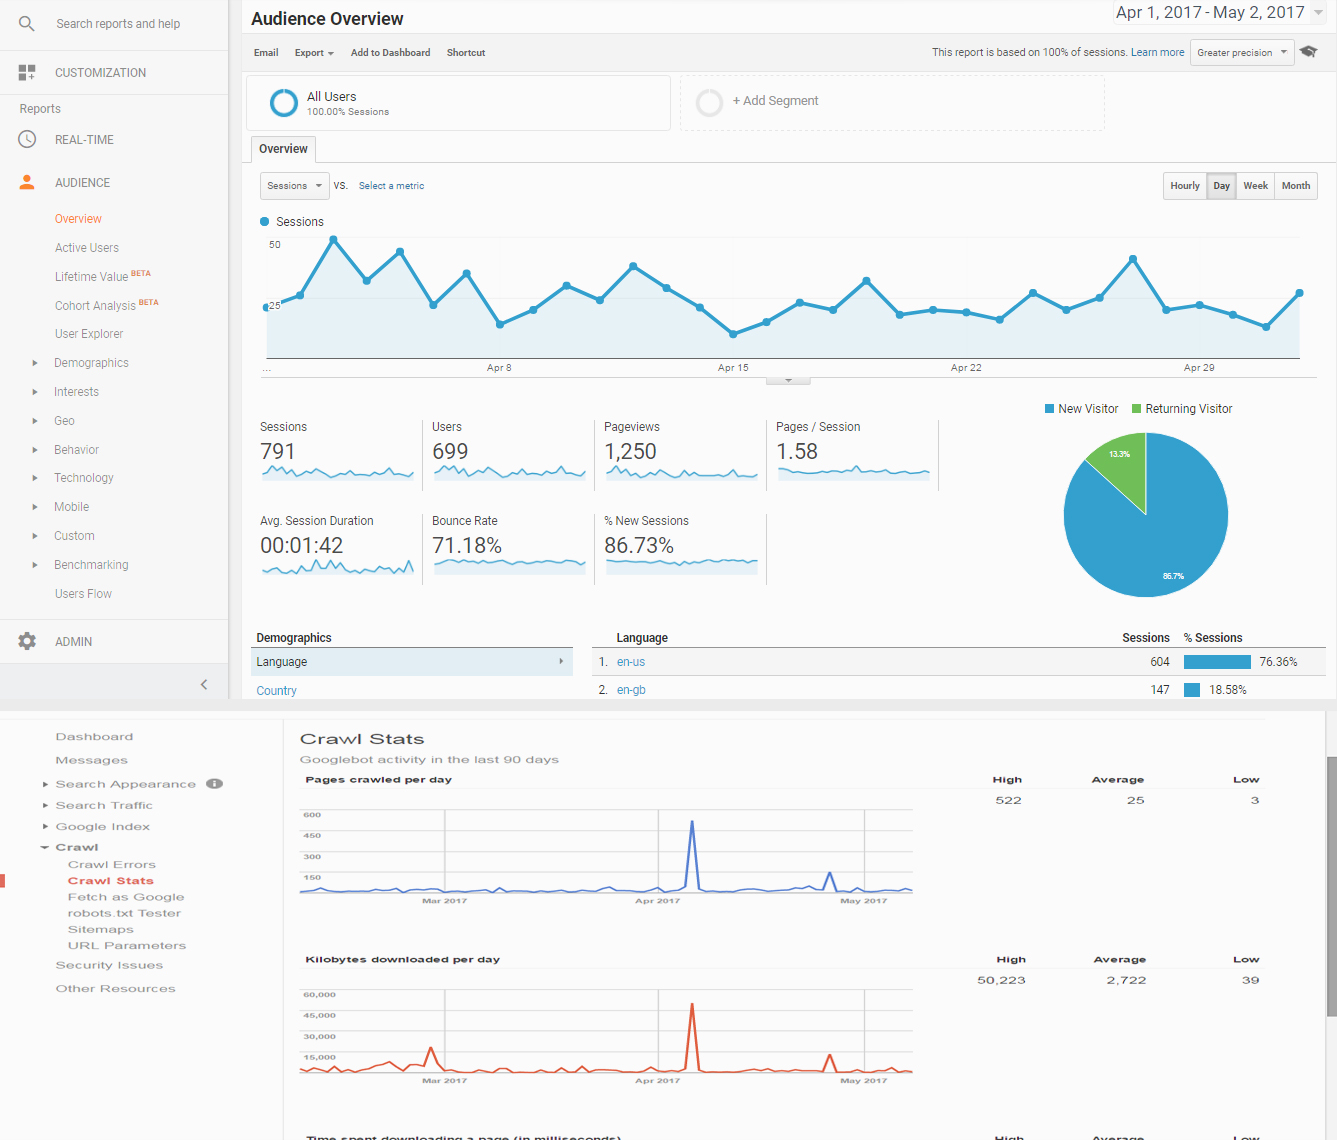The image size is (1337, 1140).
Task: Open the Sessions metric dropdown
Action: [x=294, y=186]
